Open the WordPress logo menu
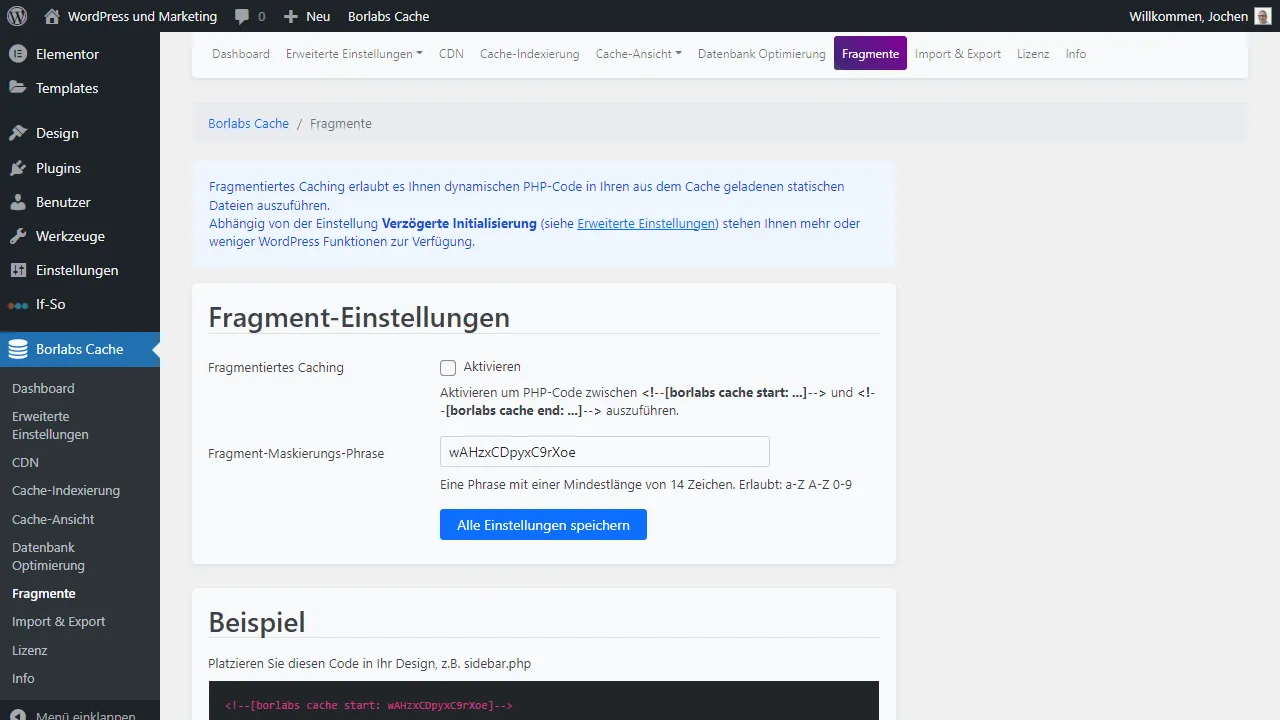Viewport: 1280px width, 720px height. [x=17, y=16]
